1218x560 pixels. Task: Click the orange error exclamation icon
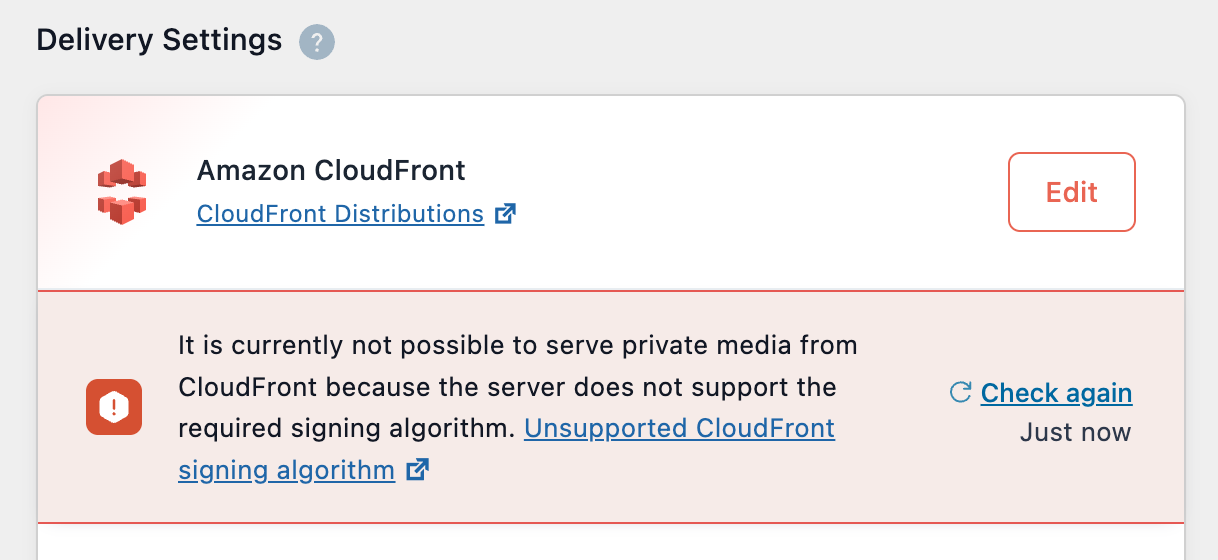(114, 407)
